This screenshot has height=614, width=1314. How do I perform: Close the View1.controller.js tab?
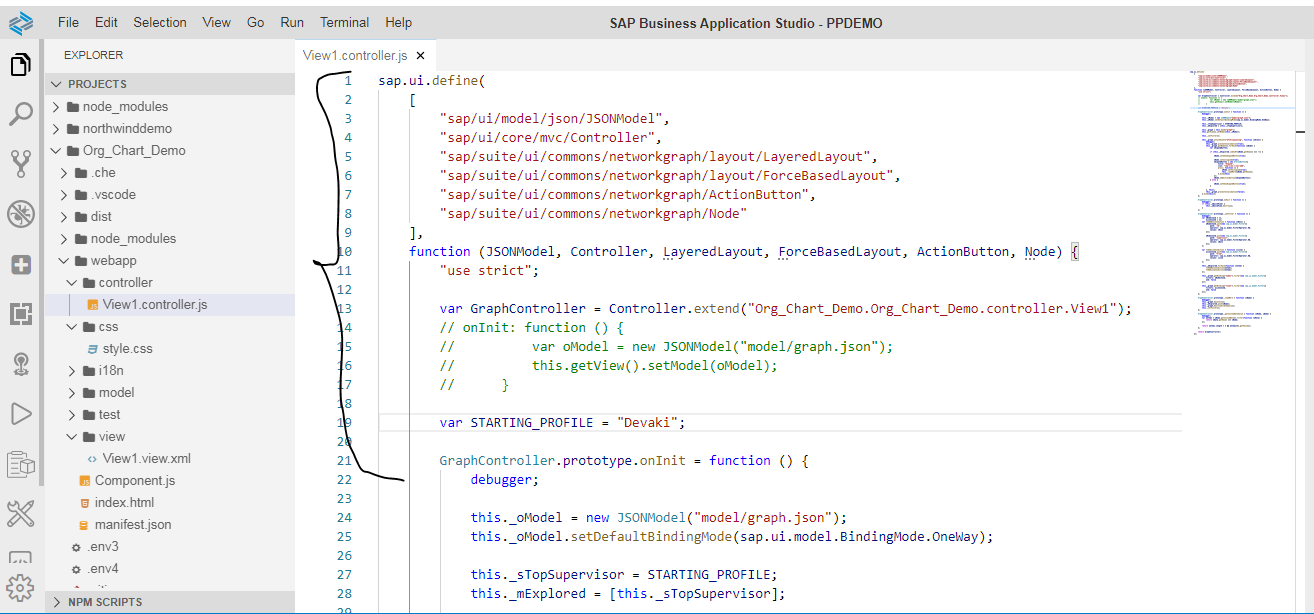(420, 56)
